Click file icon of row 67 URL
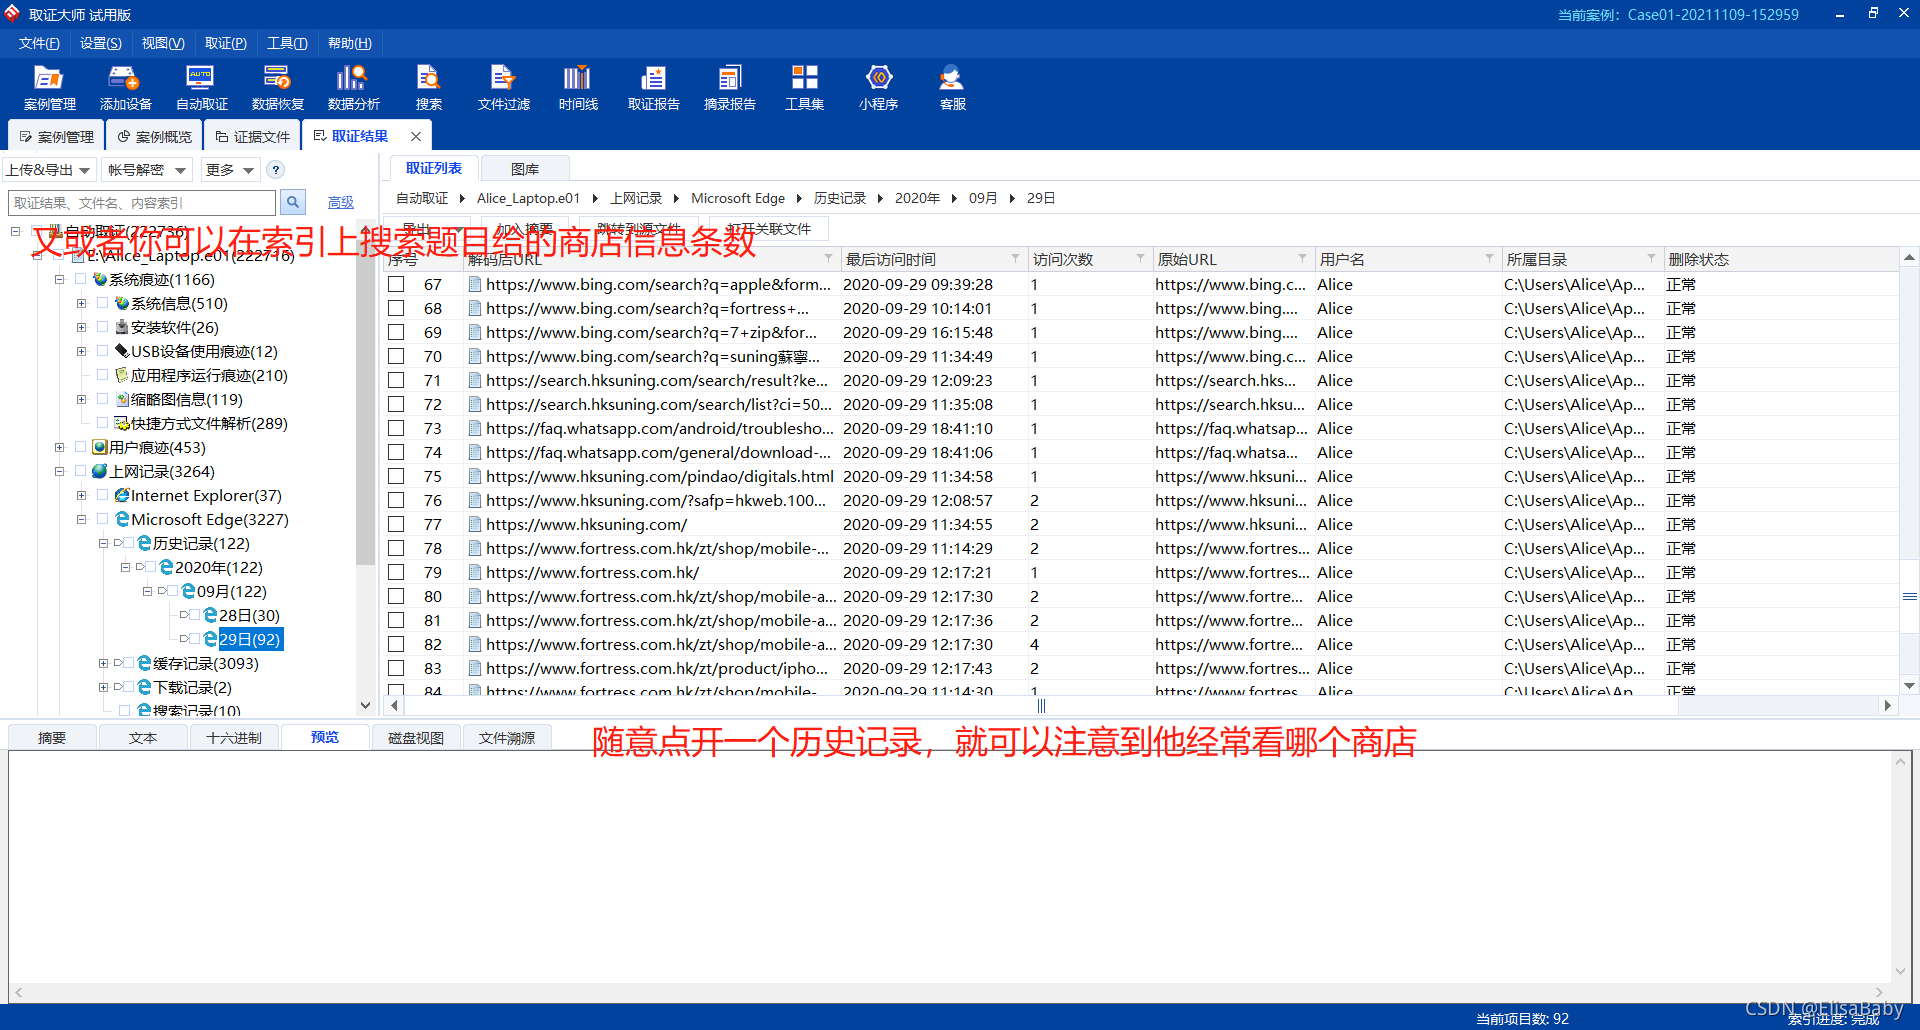The image size is (1920, 1030). pos(475,284)
